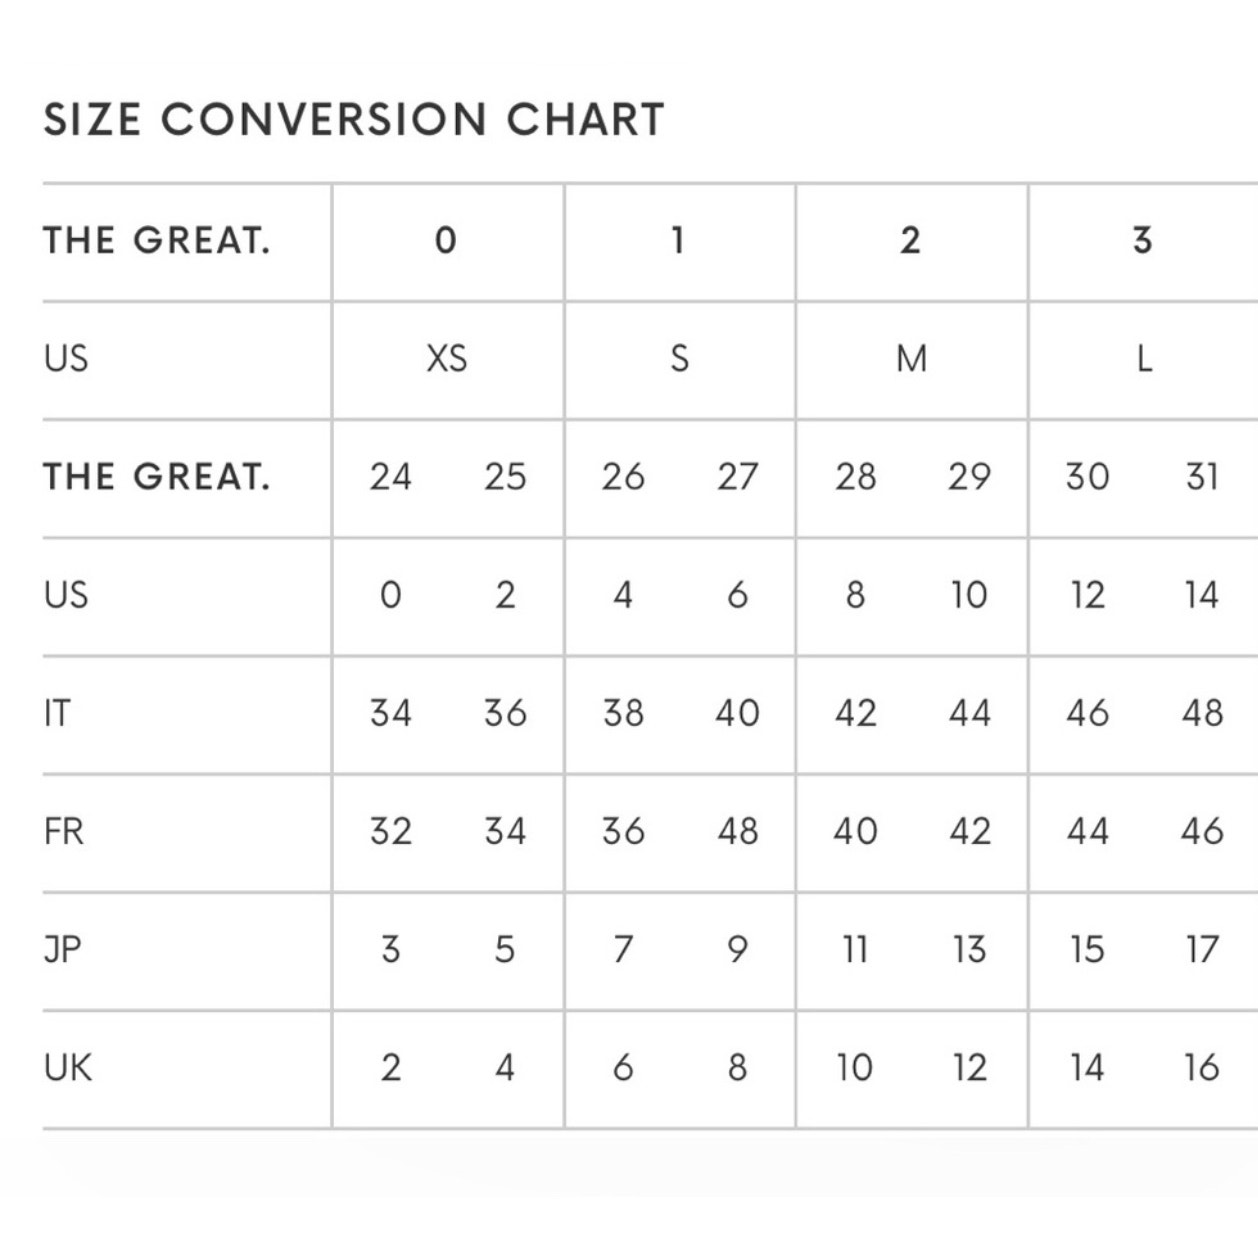Click the XS cell in US row
The width and height of the screenshot is (1258, 1258).
click(x=446, y=358)
